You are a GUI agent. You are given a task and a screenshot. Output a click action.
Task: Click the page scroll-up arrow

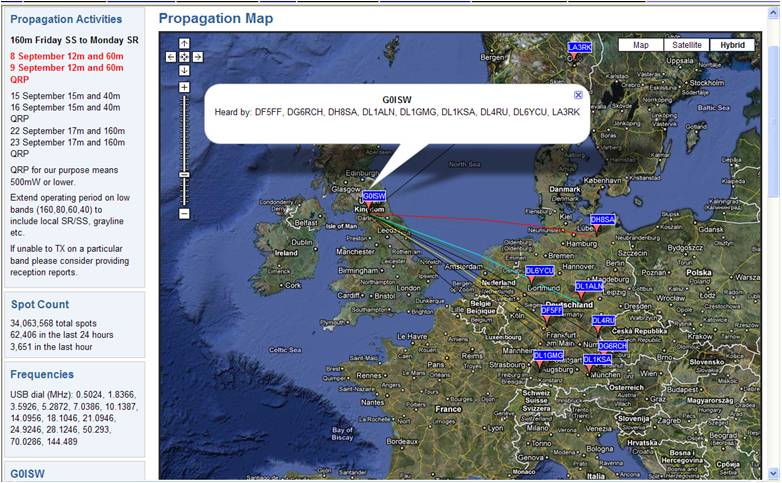pos(774,13)
